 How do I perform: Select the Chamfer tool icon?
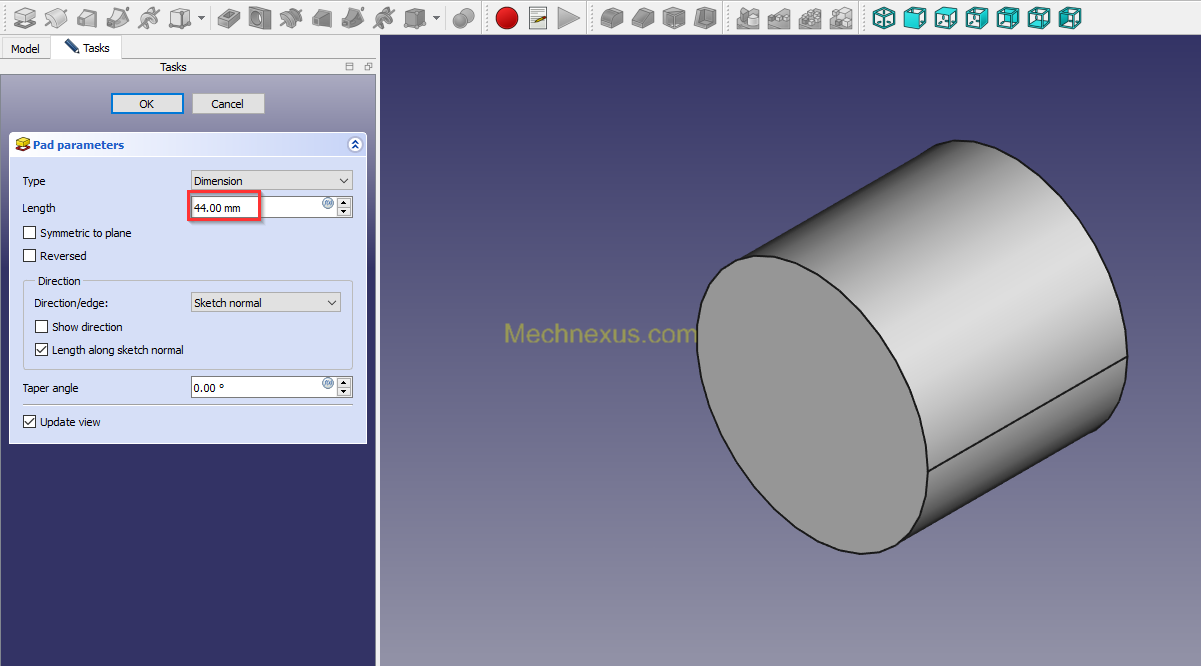[x=643, y=17]
